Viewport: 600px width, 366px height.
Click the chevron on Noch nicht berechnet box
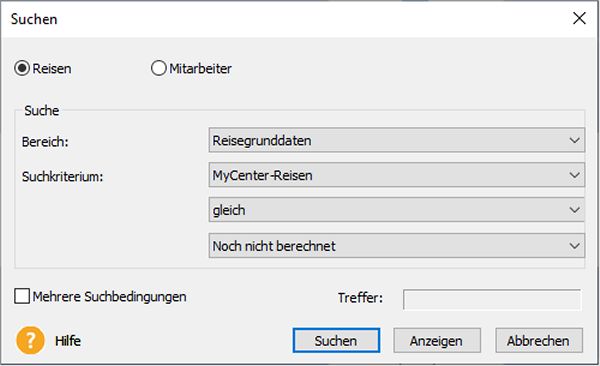point(574,246)
